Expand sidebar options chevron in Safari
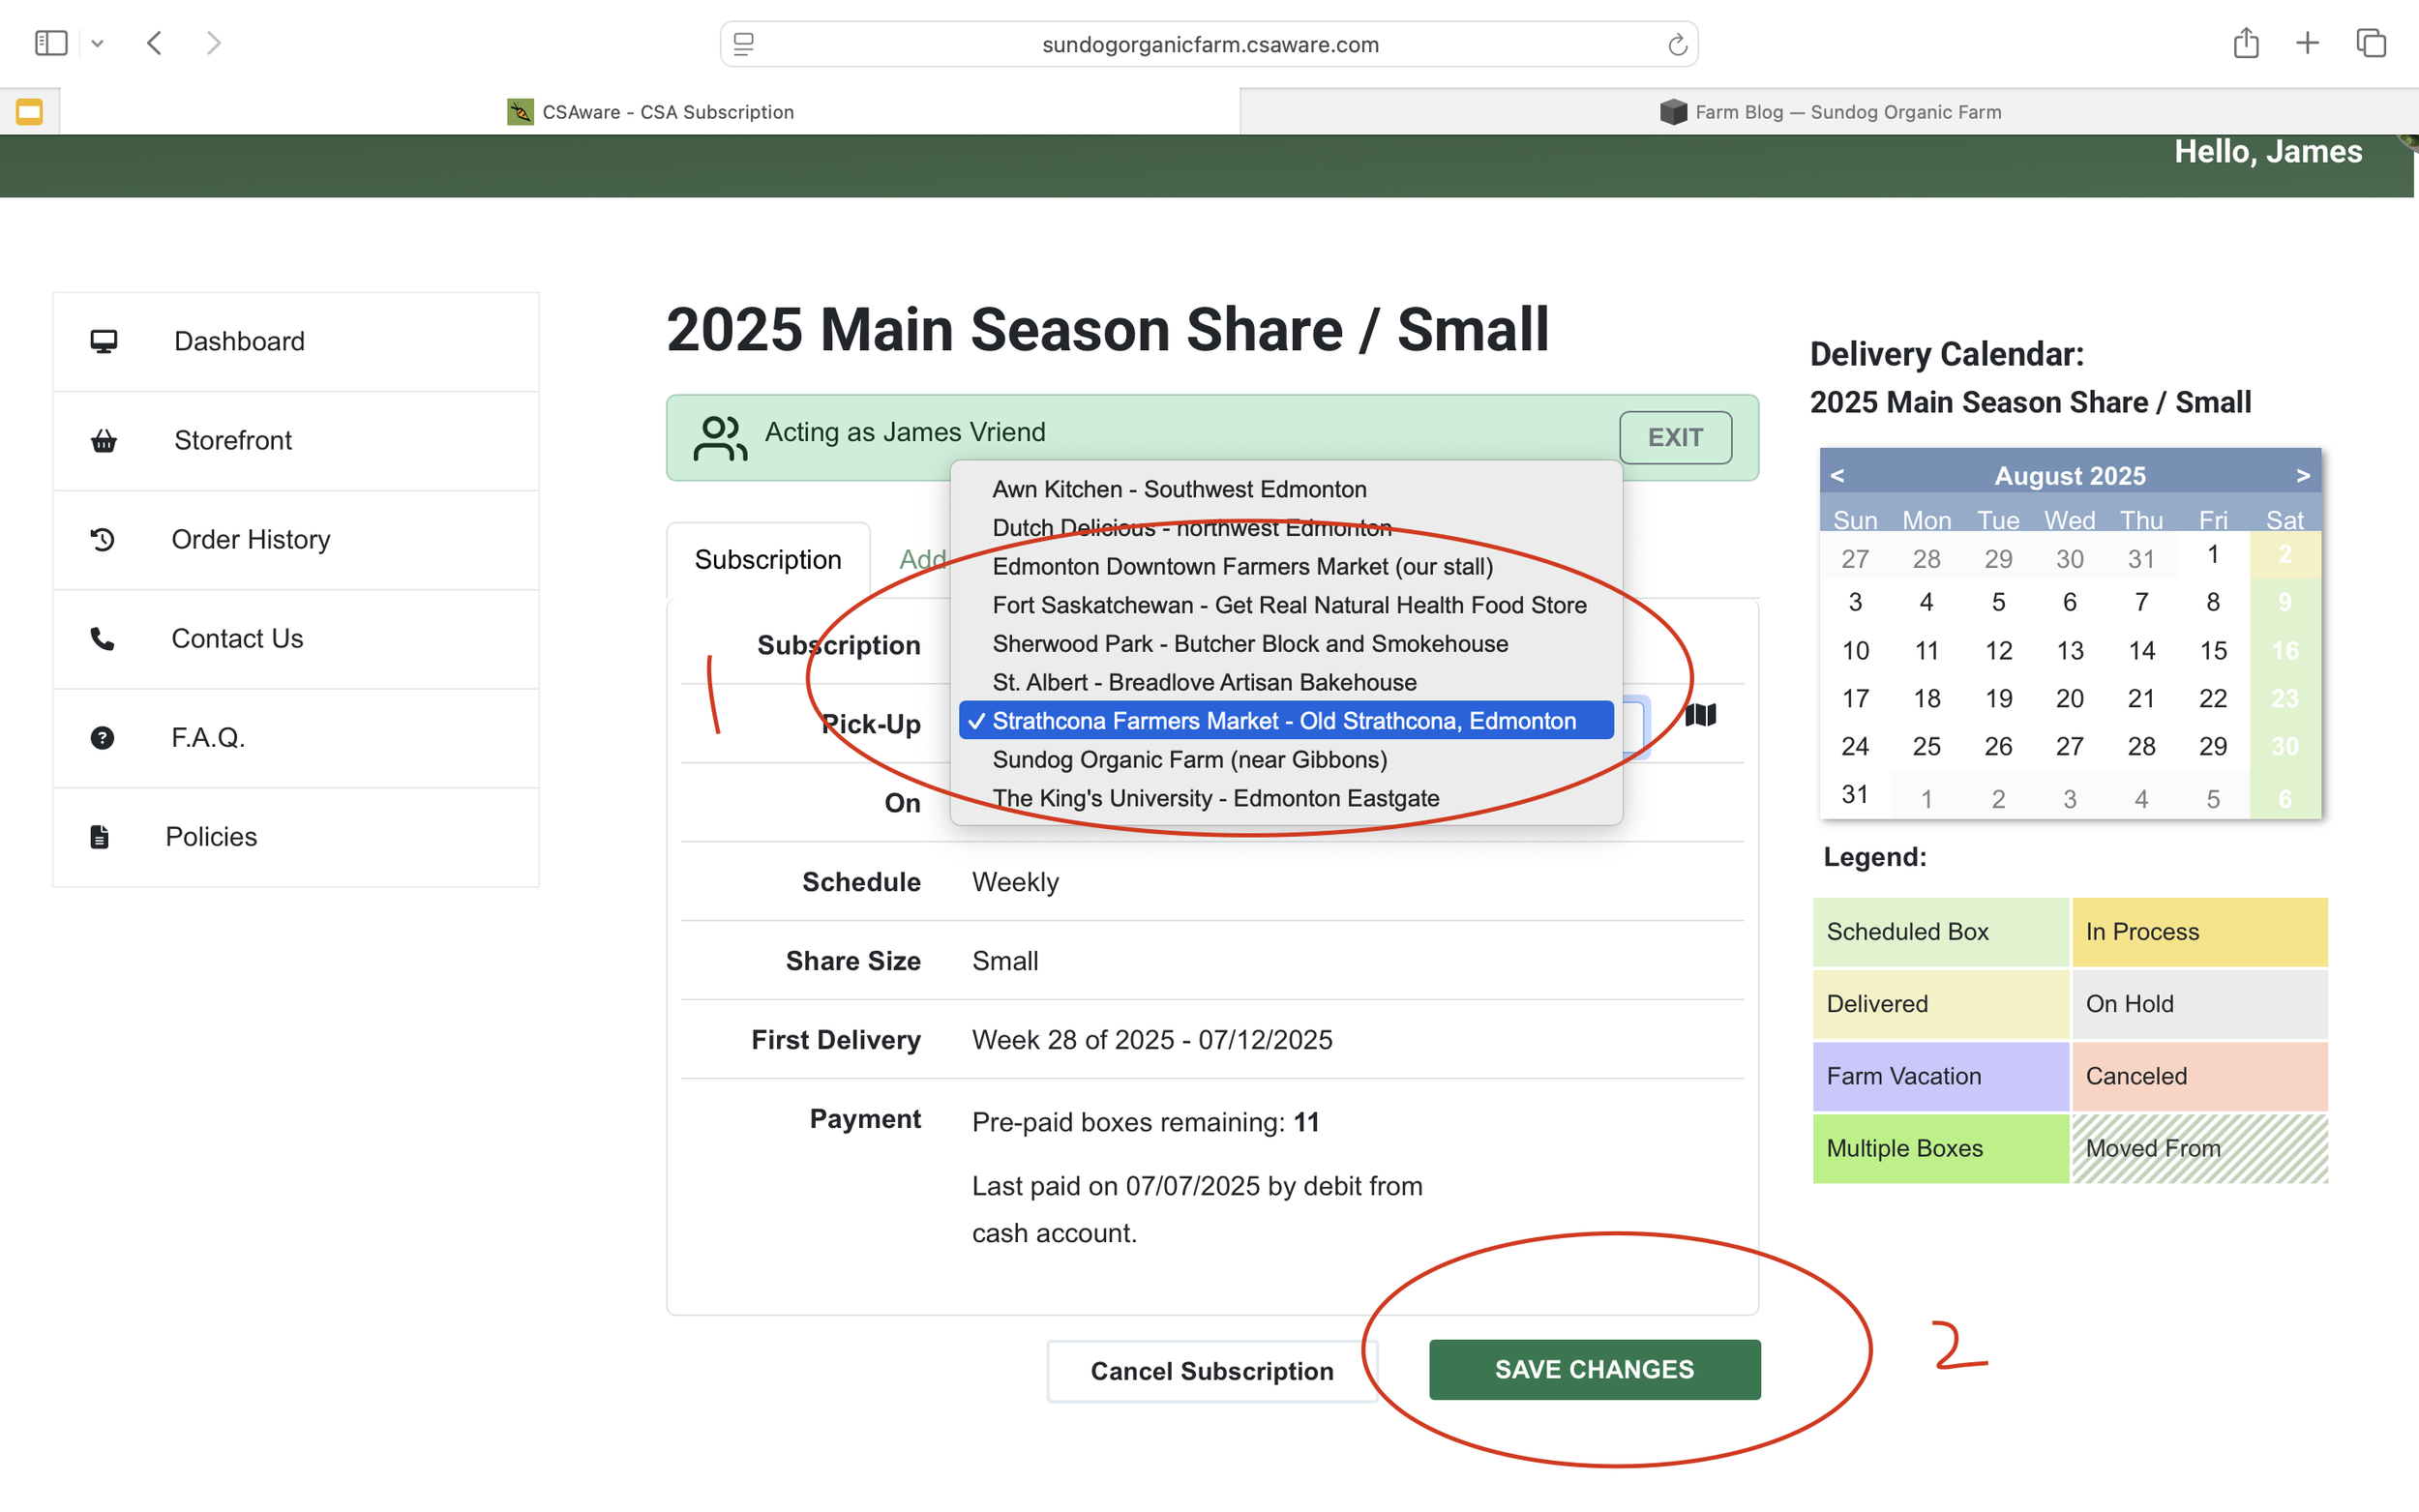The height and width of the screenshot is (1512, 2419). 97,44
